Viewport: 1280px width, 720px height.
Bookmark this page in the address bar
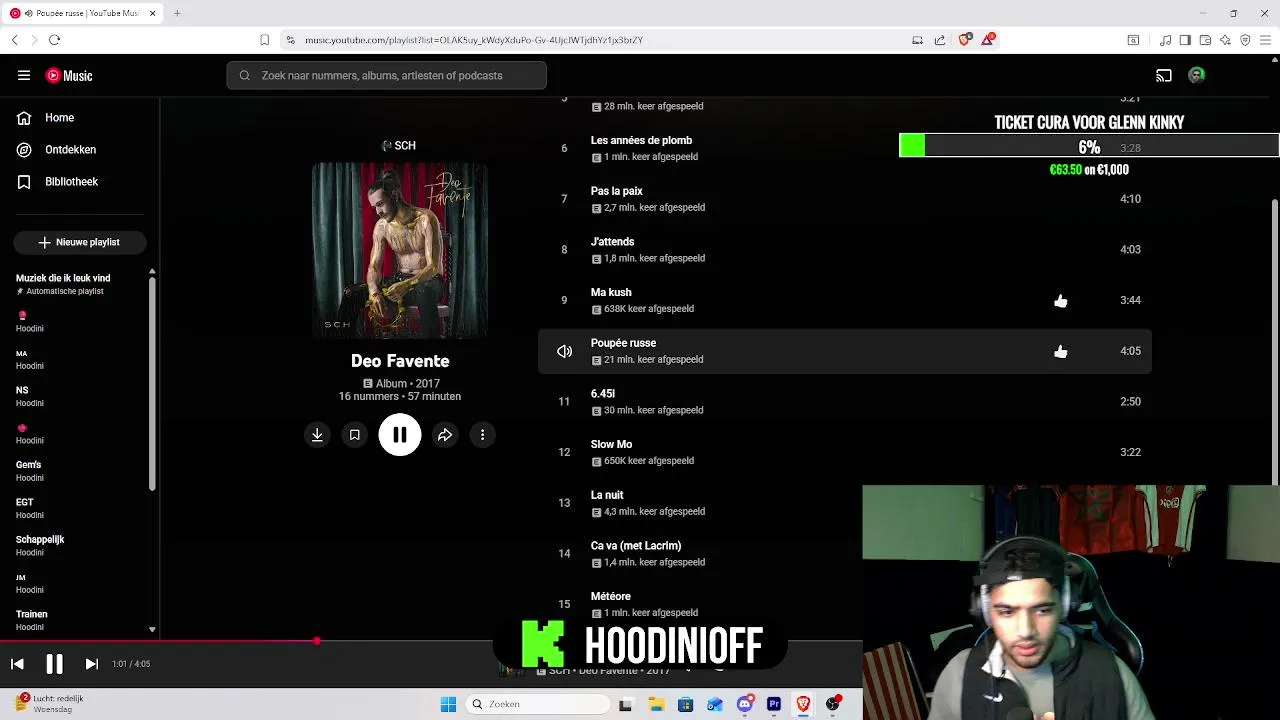264,40
